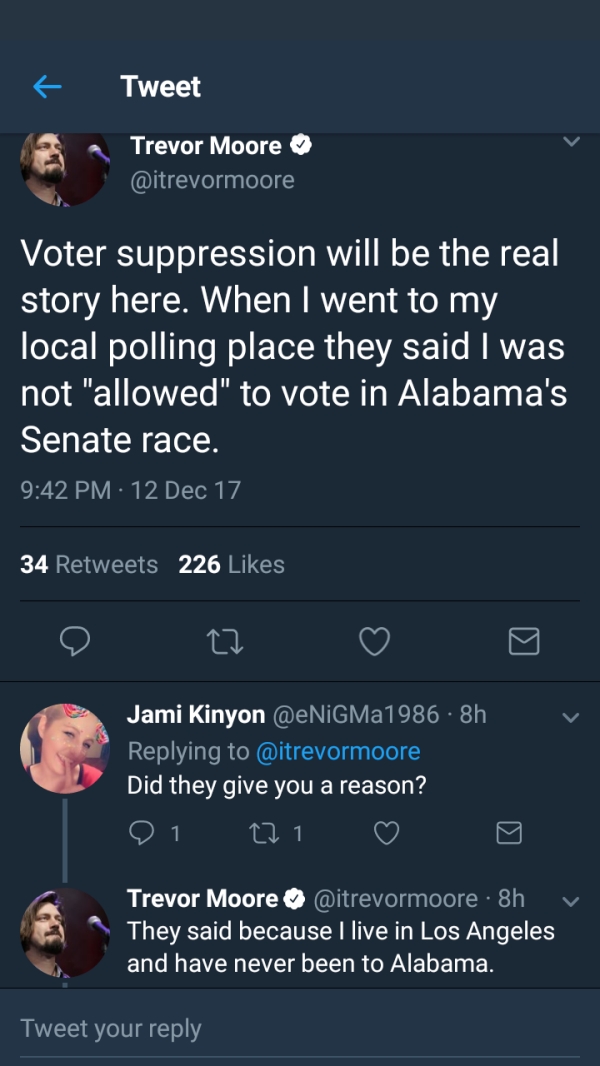This screenshot has width=600, height=1066.
Task: View the 34 Retweets list
Action: (x=89, y=565)
